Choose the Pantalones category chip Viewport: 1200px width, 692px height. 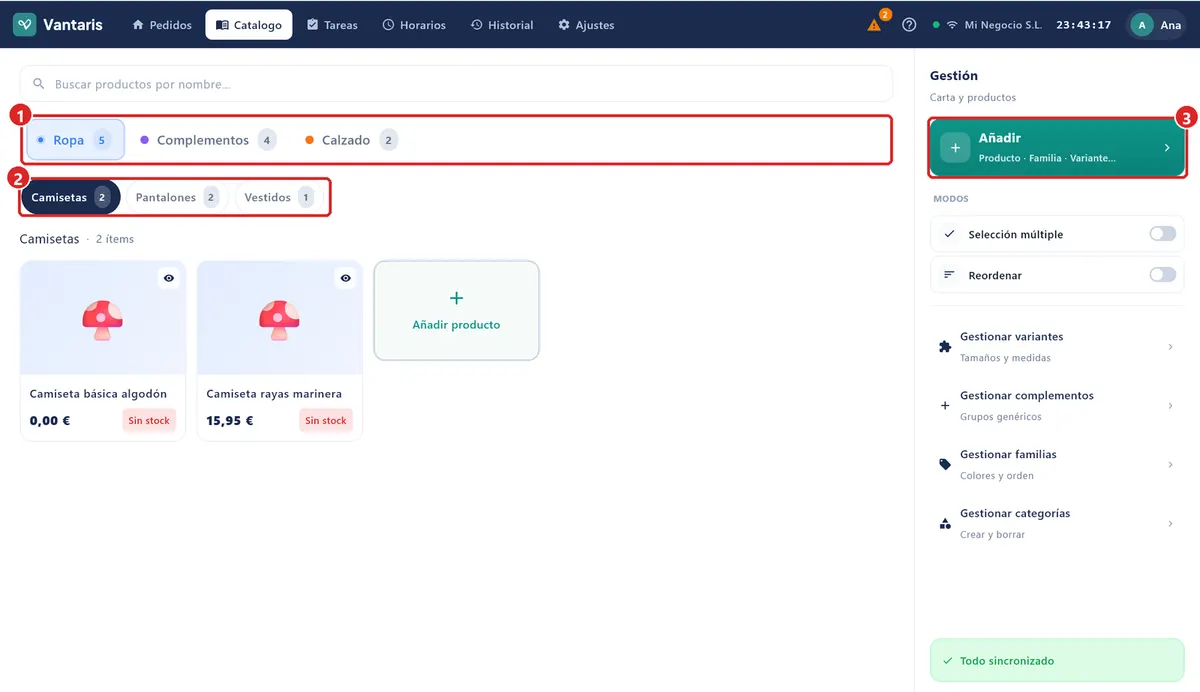point(177,197)
